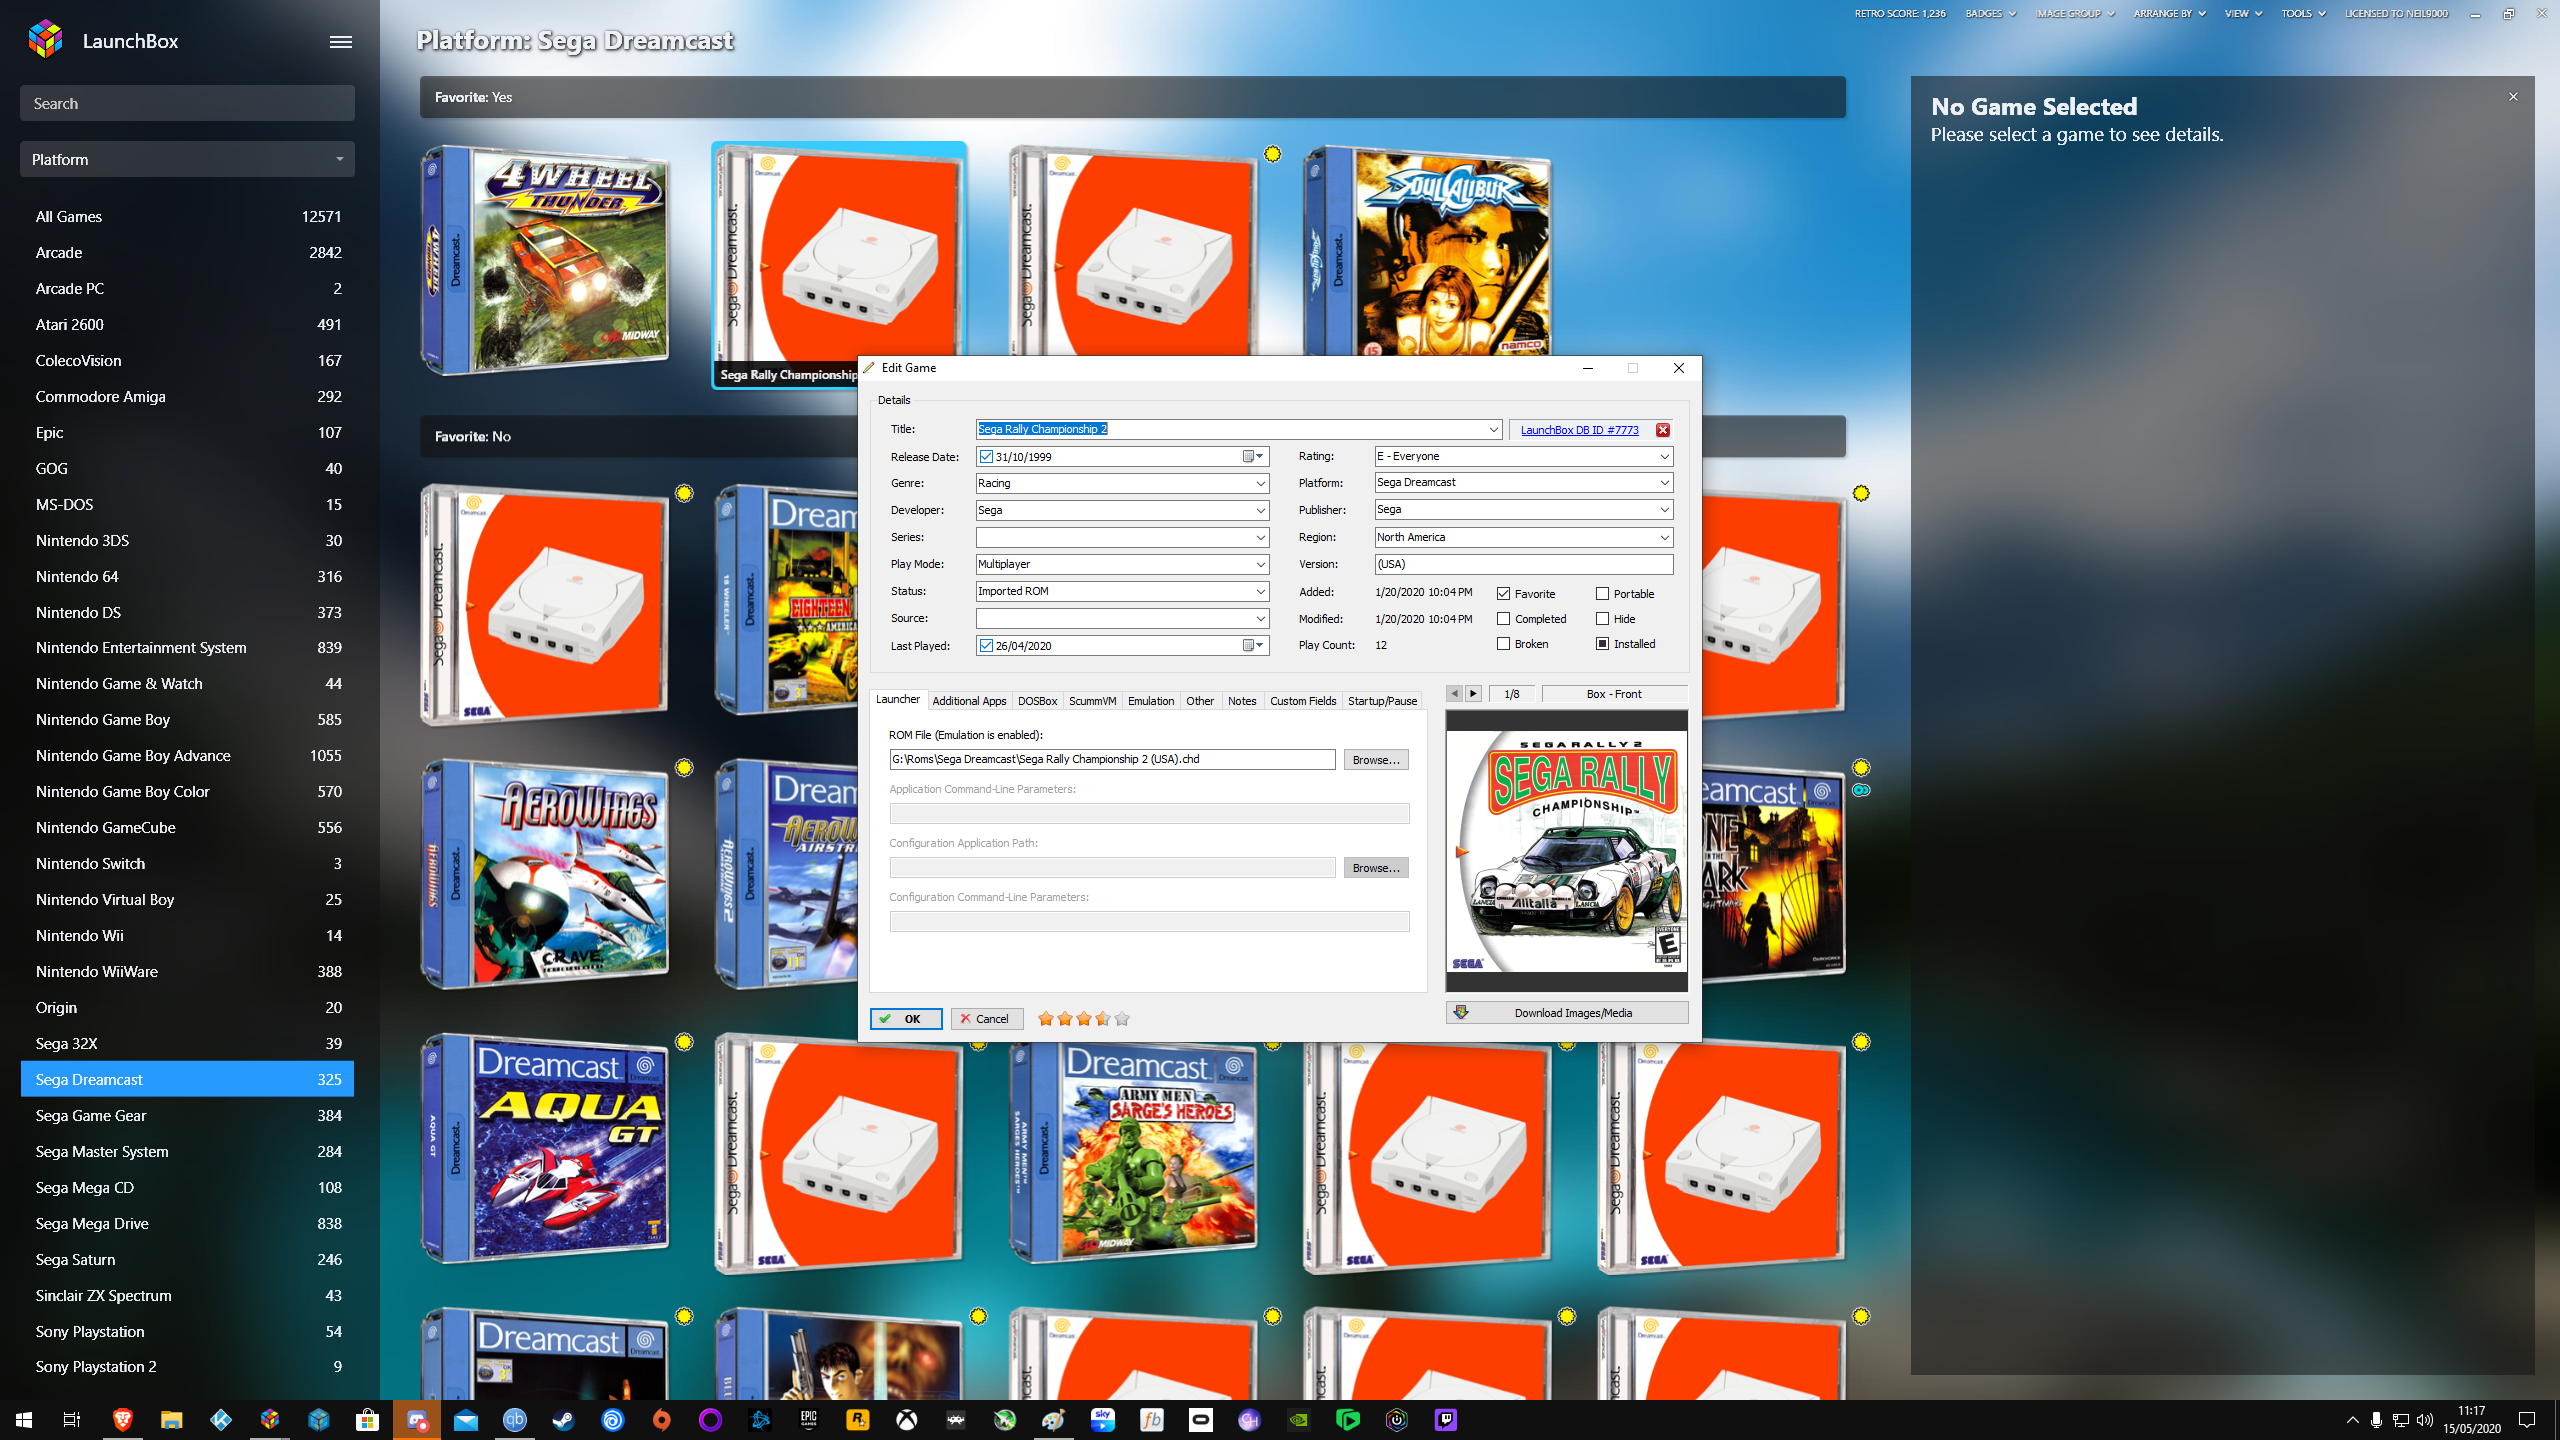Open Xbox app from taskbar

pos(907,1420)
